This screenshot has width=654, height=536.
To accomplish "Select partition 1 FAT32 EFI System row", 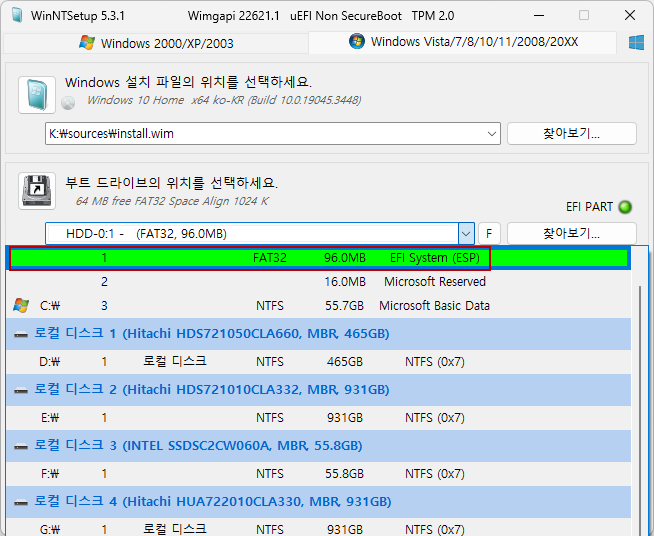I will click(x=319, y=258).
